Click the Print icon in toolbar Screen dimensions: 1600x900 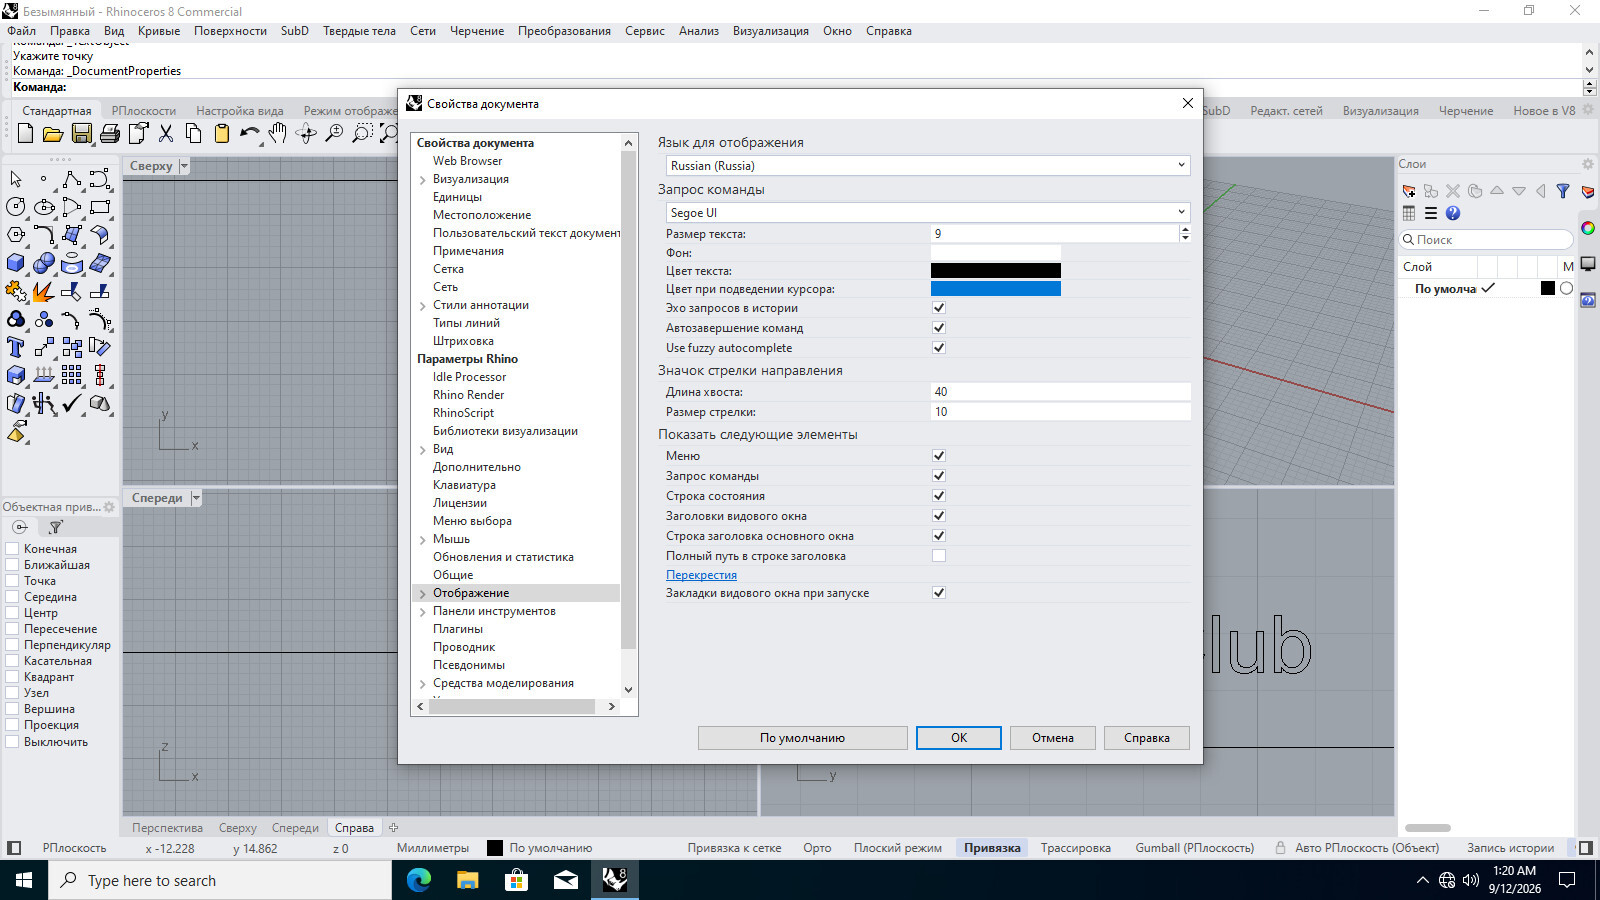click(x=110, y=133)
